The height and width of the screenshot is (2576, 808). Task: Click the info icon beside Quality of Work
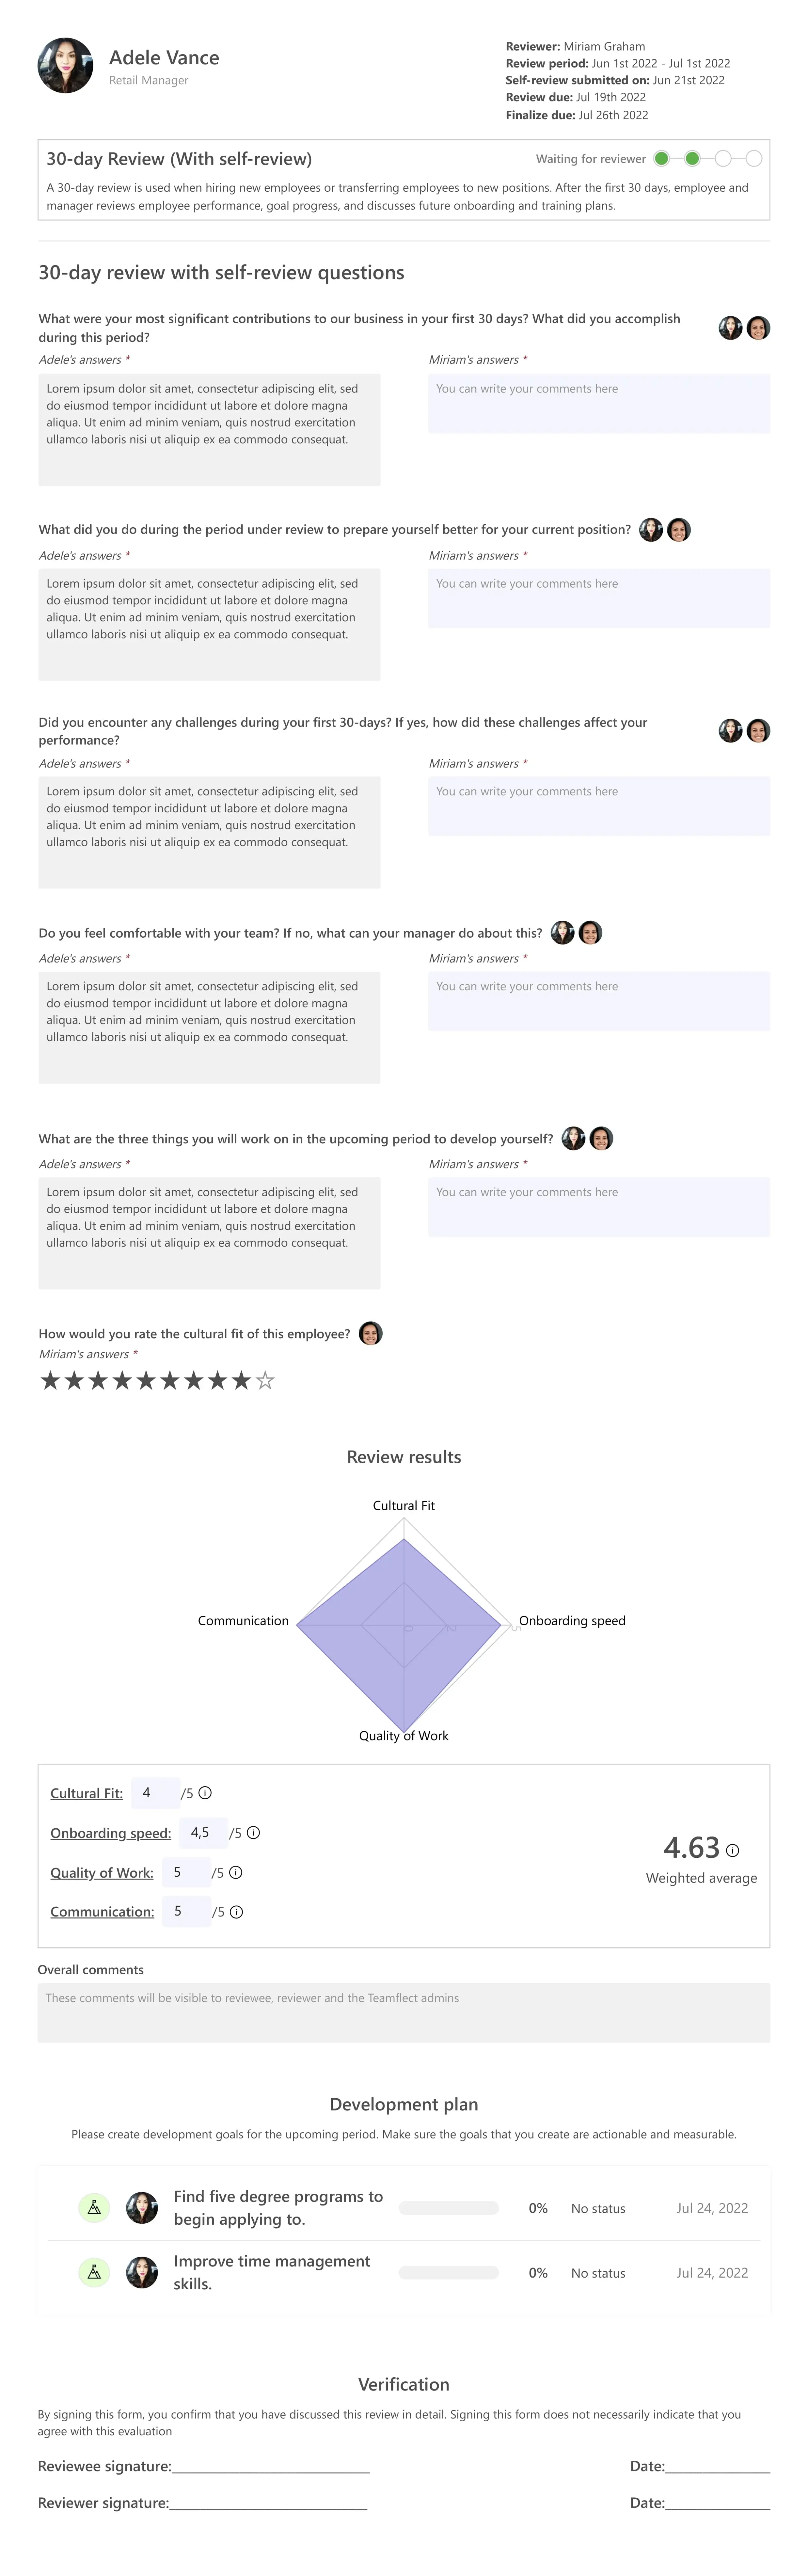[236, 1872]
